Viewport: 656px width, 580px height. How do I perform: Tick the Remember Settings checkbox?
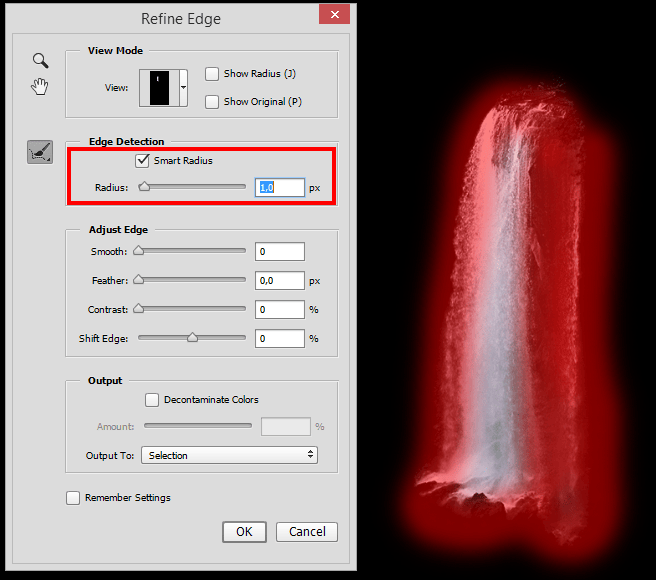pos(73,498)
